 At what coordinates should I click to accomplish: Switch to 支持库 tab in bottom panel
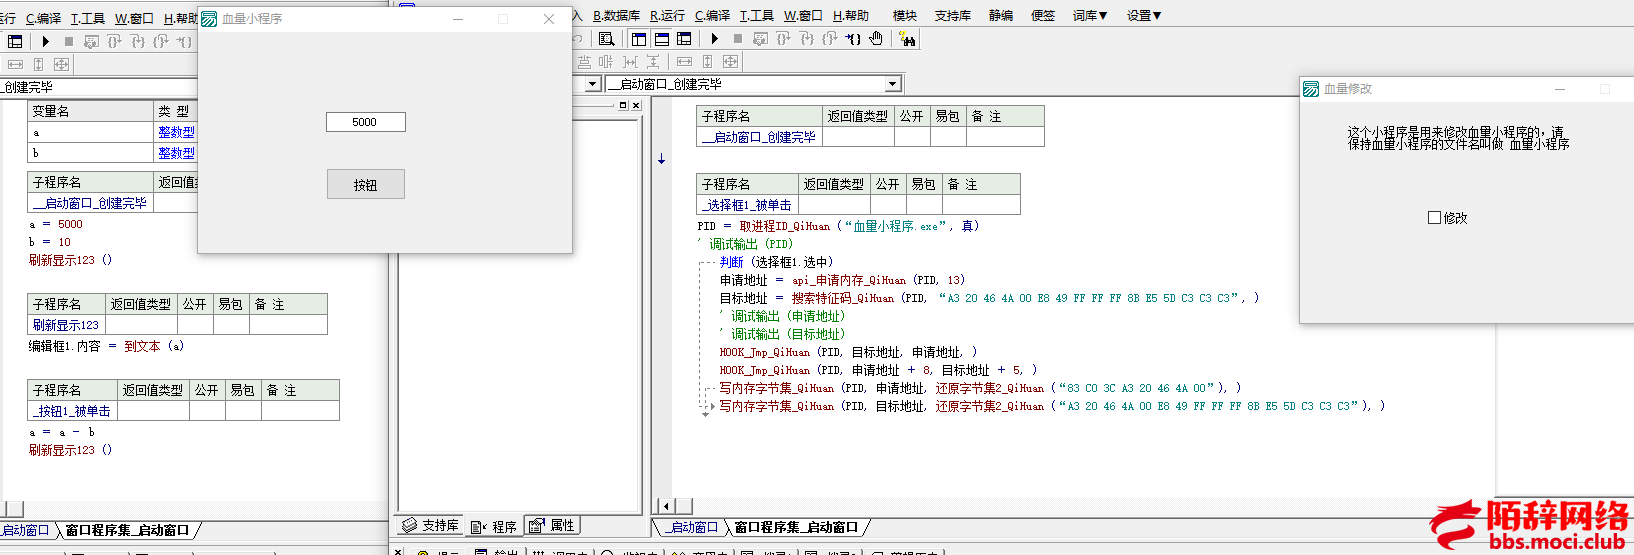click(431, 525)
